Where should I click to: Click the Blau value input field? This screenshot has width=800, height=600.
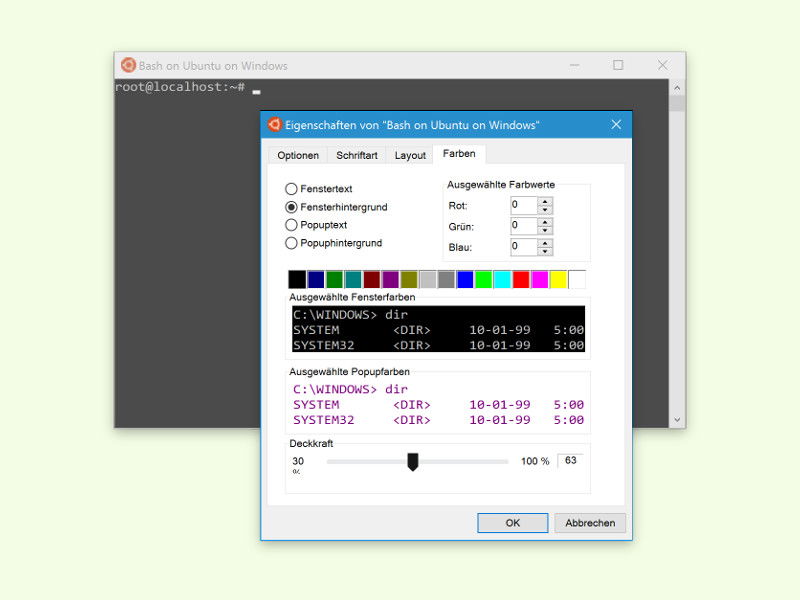coord(523,247)
